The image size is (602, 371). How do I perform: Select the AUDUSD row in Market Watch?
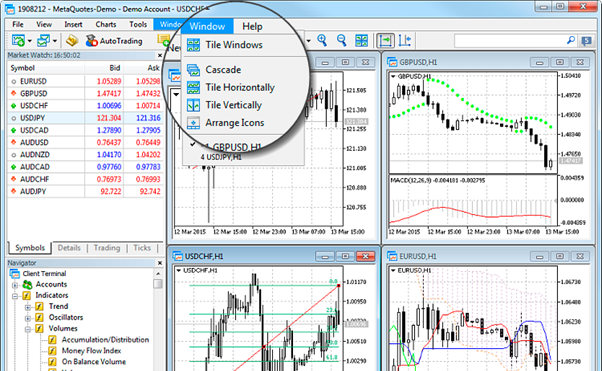(85, 142)
